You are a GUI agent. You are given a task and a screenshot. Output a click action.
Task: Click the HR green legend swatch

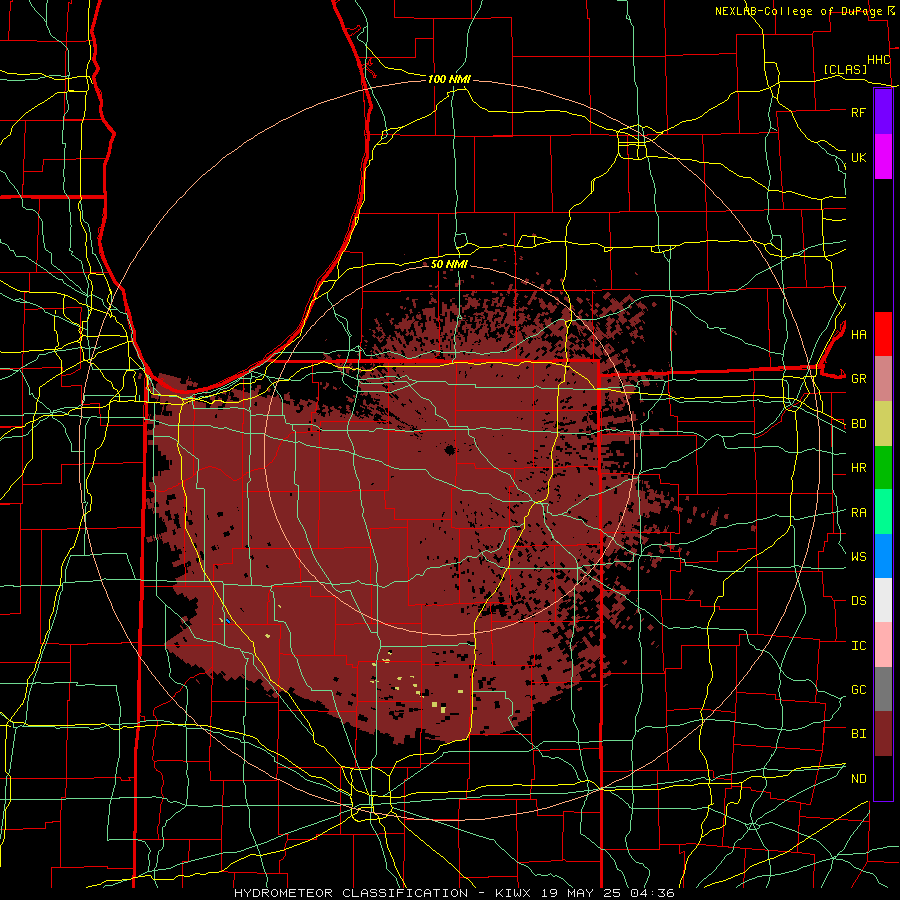(883, 468)
